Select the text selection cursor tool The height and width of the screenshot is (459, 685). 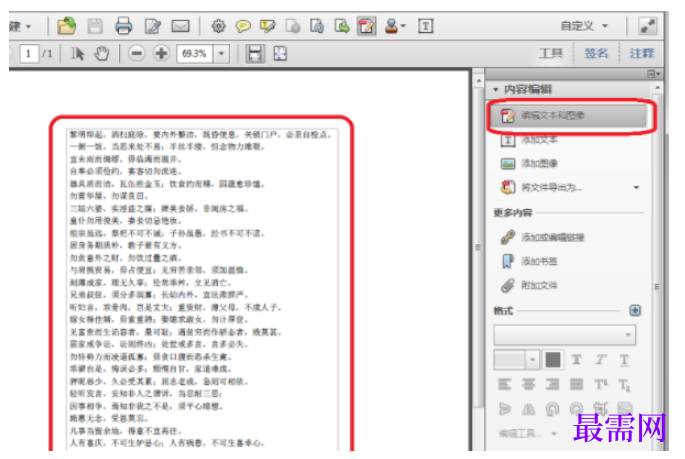[x=78, y=54]
